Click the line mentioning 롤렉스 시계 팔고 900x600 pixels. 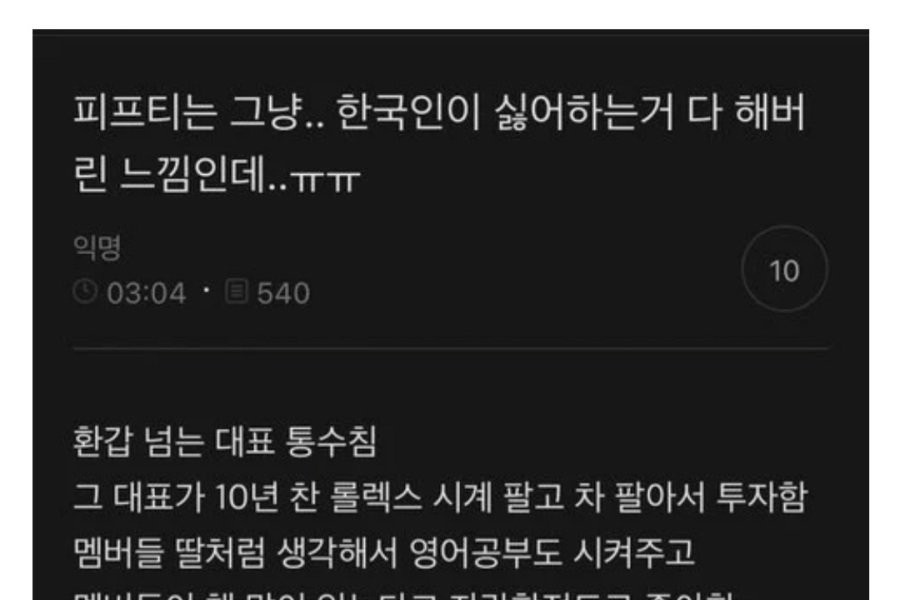click(x=440, y=497)
